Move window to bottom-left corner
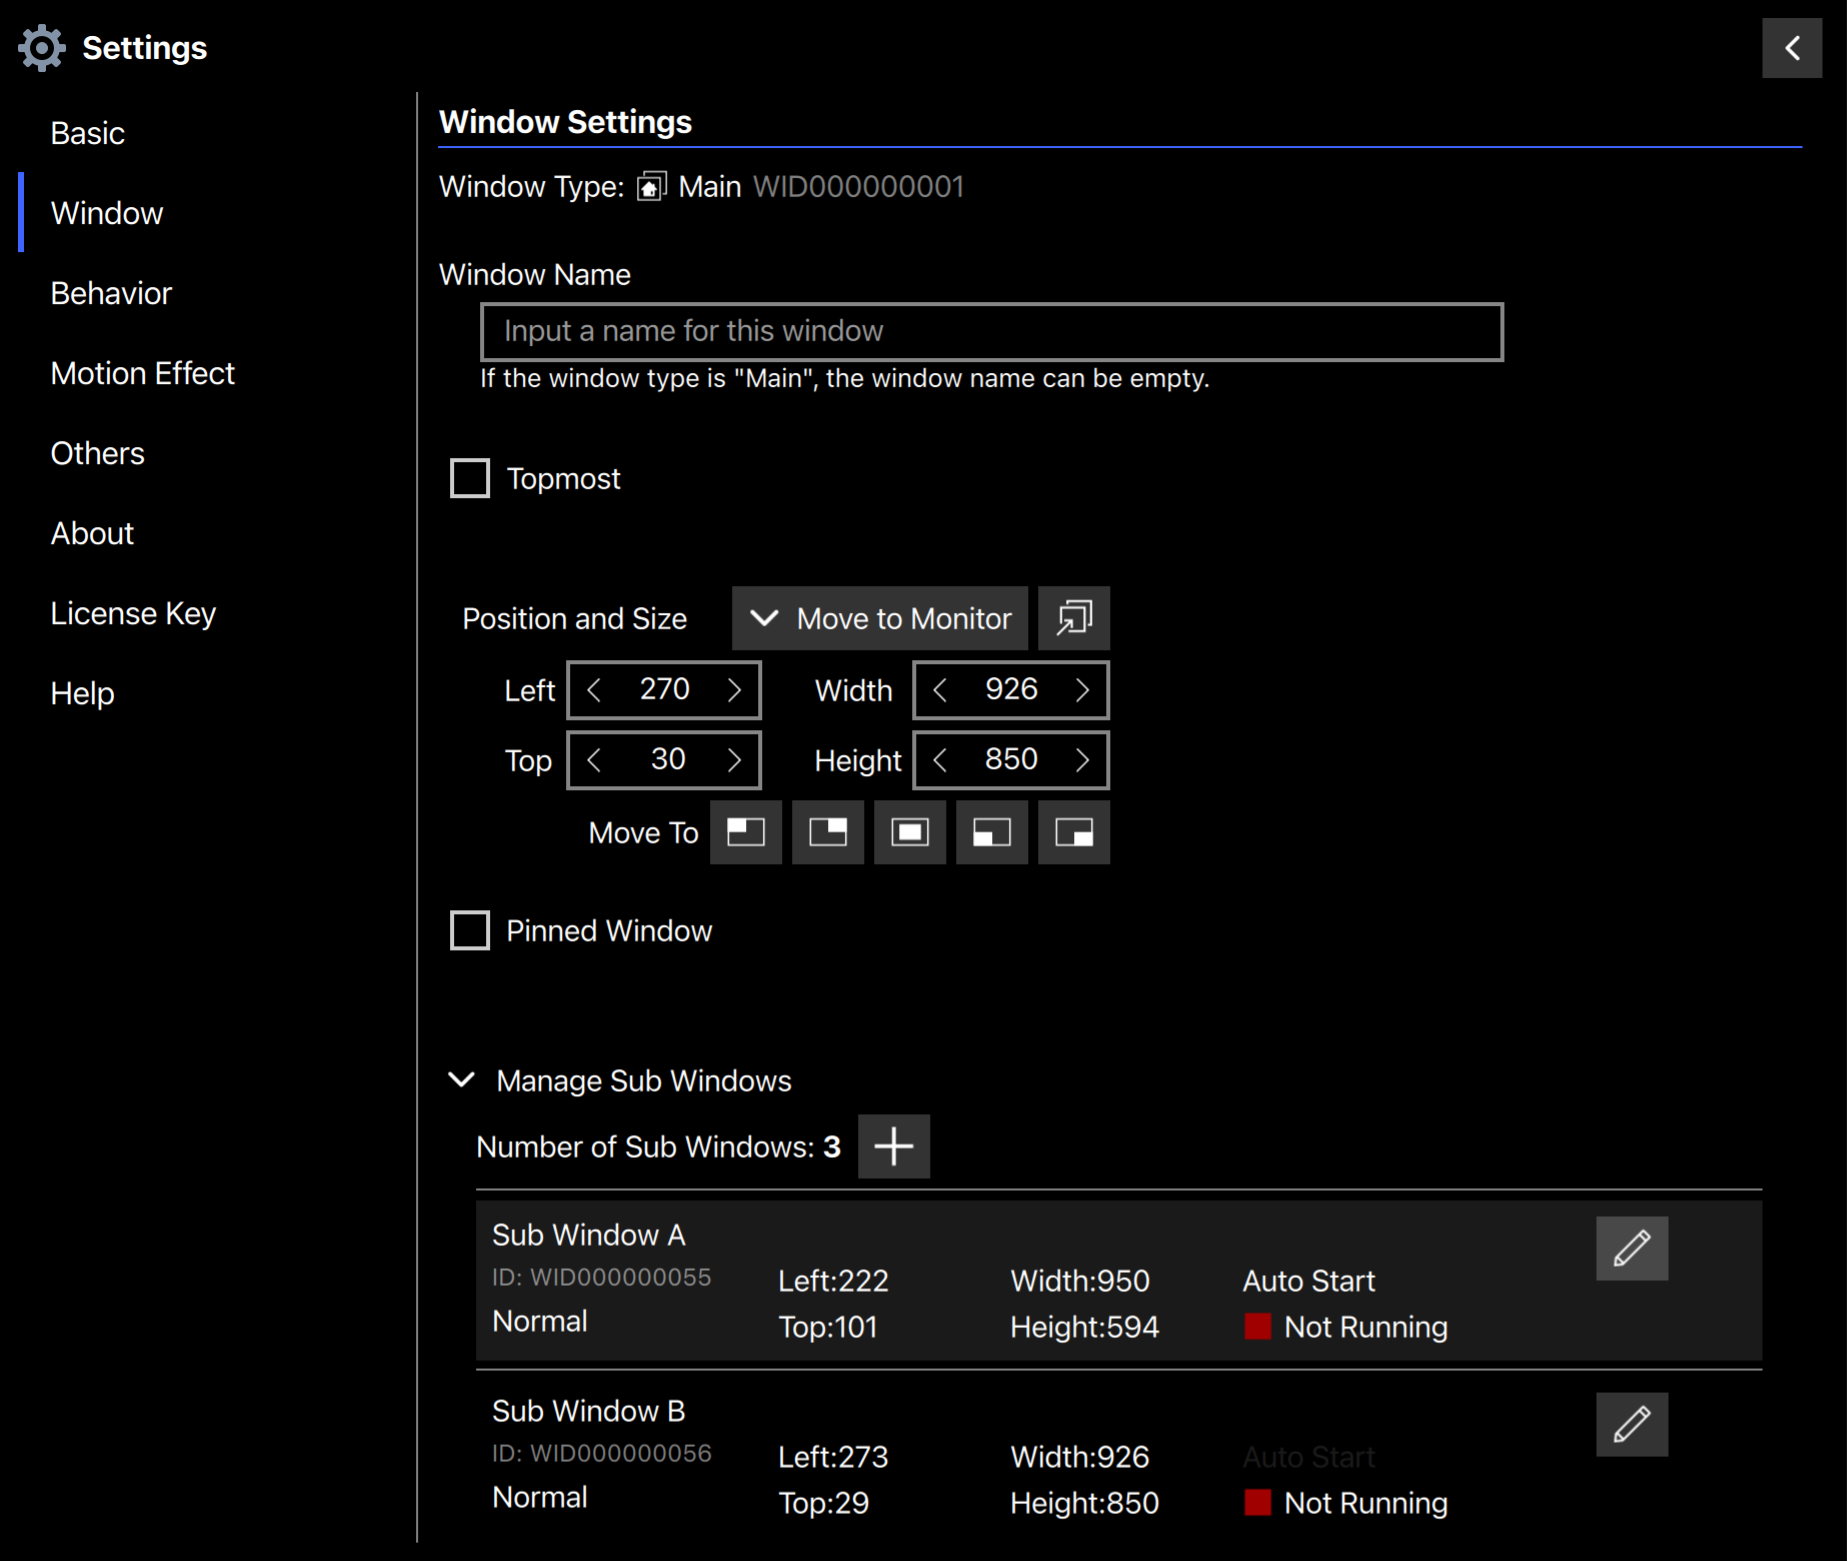1847x1561 pixels. point(991,832)
